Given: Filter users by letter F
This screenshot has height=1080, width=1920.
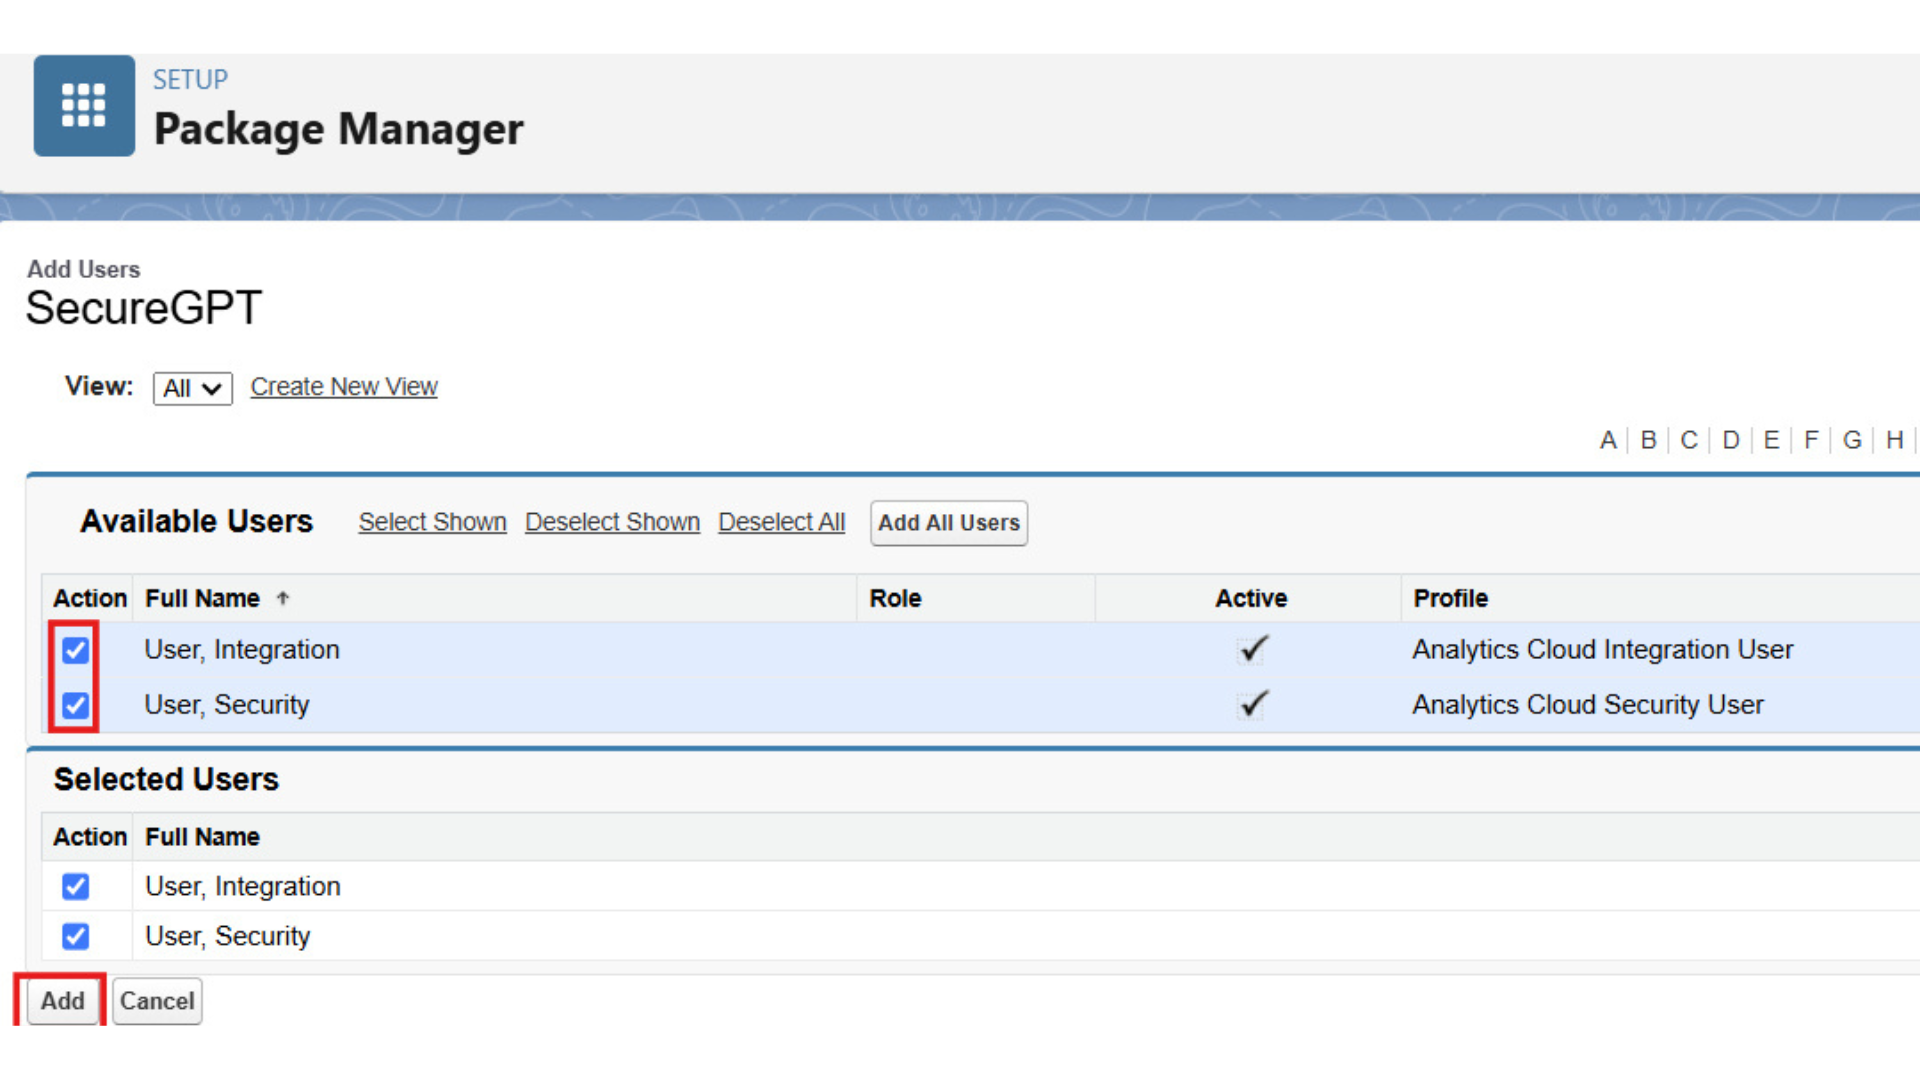Looking at the screenshot, I should pos(1811,440).
